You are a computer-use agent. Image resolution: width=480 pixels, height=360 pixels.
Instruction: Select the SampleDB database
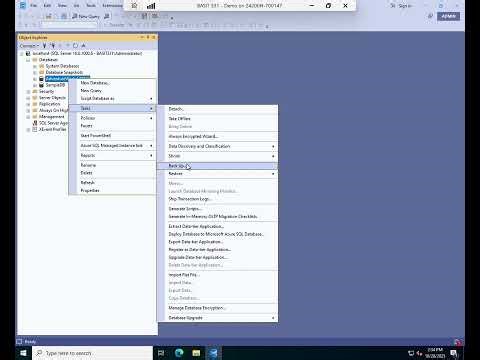point(55,85)
